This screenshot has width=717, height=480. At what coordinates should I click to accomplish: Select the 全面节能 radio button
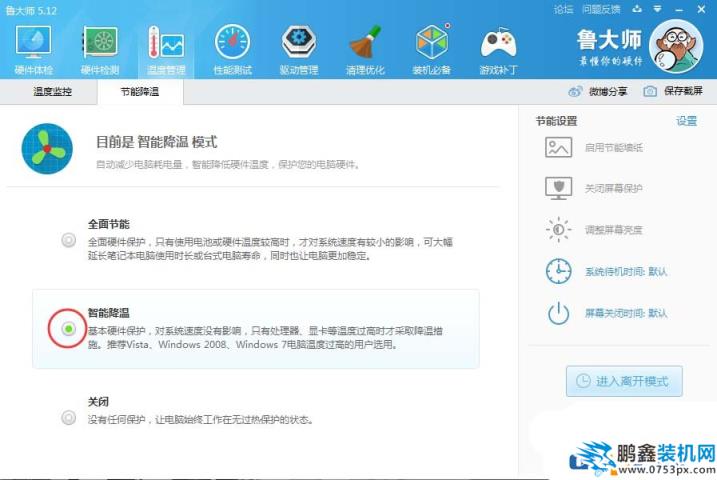point(68,240)
